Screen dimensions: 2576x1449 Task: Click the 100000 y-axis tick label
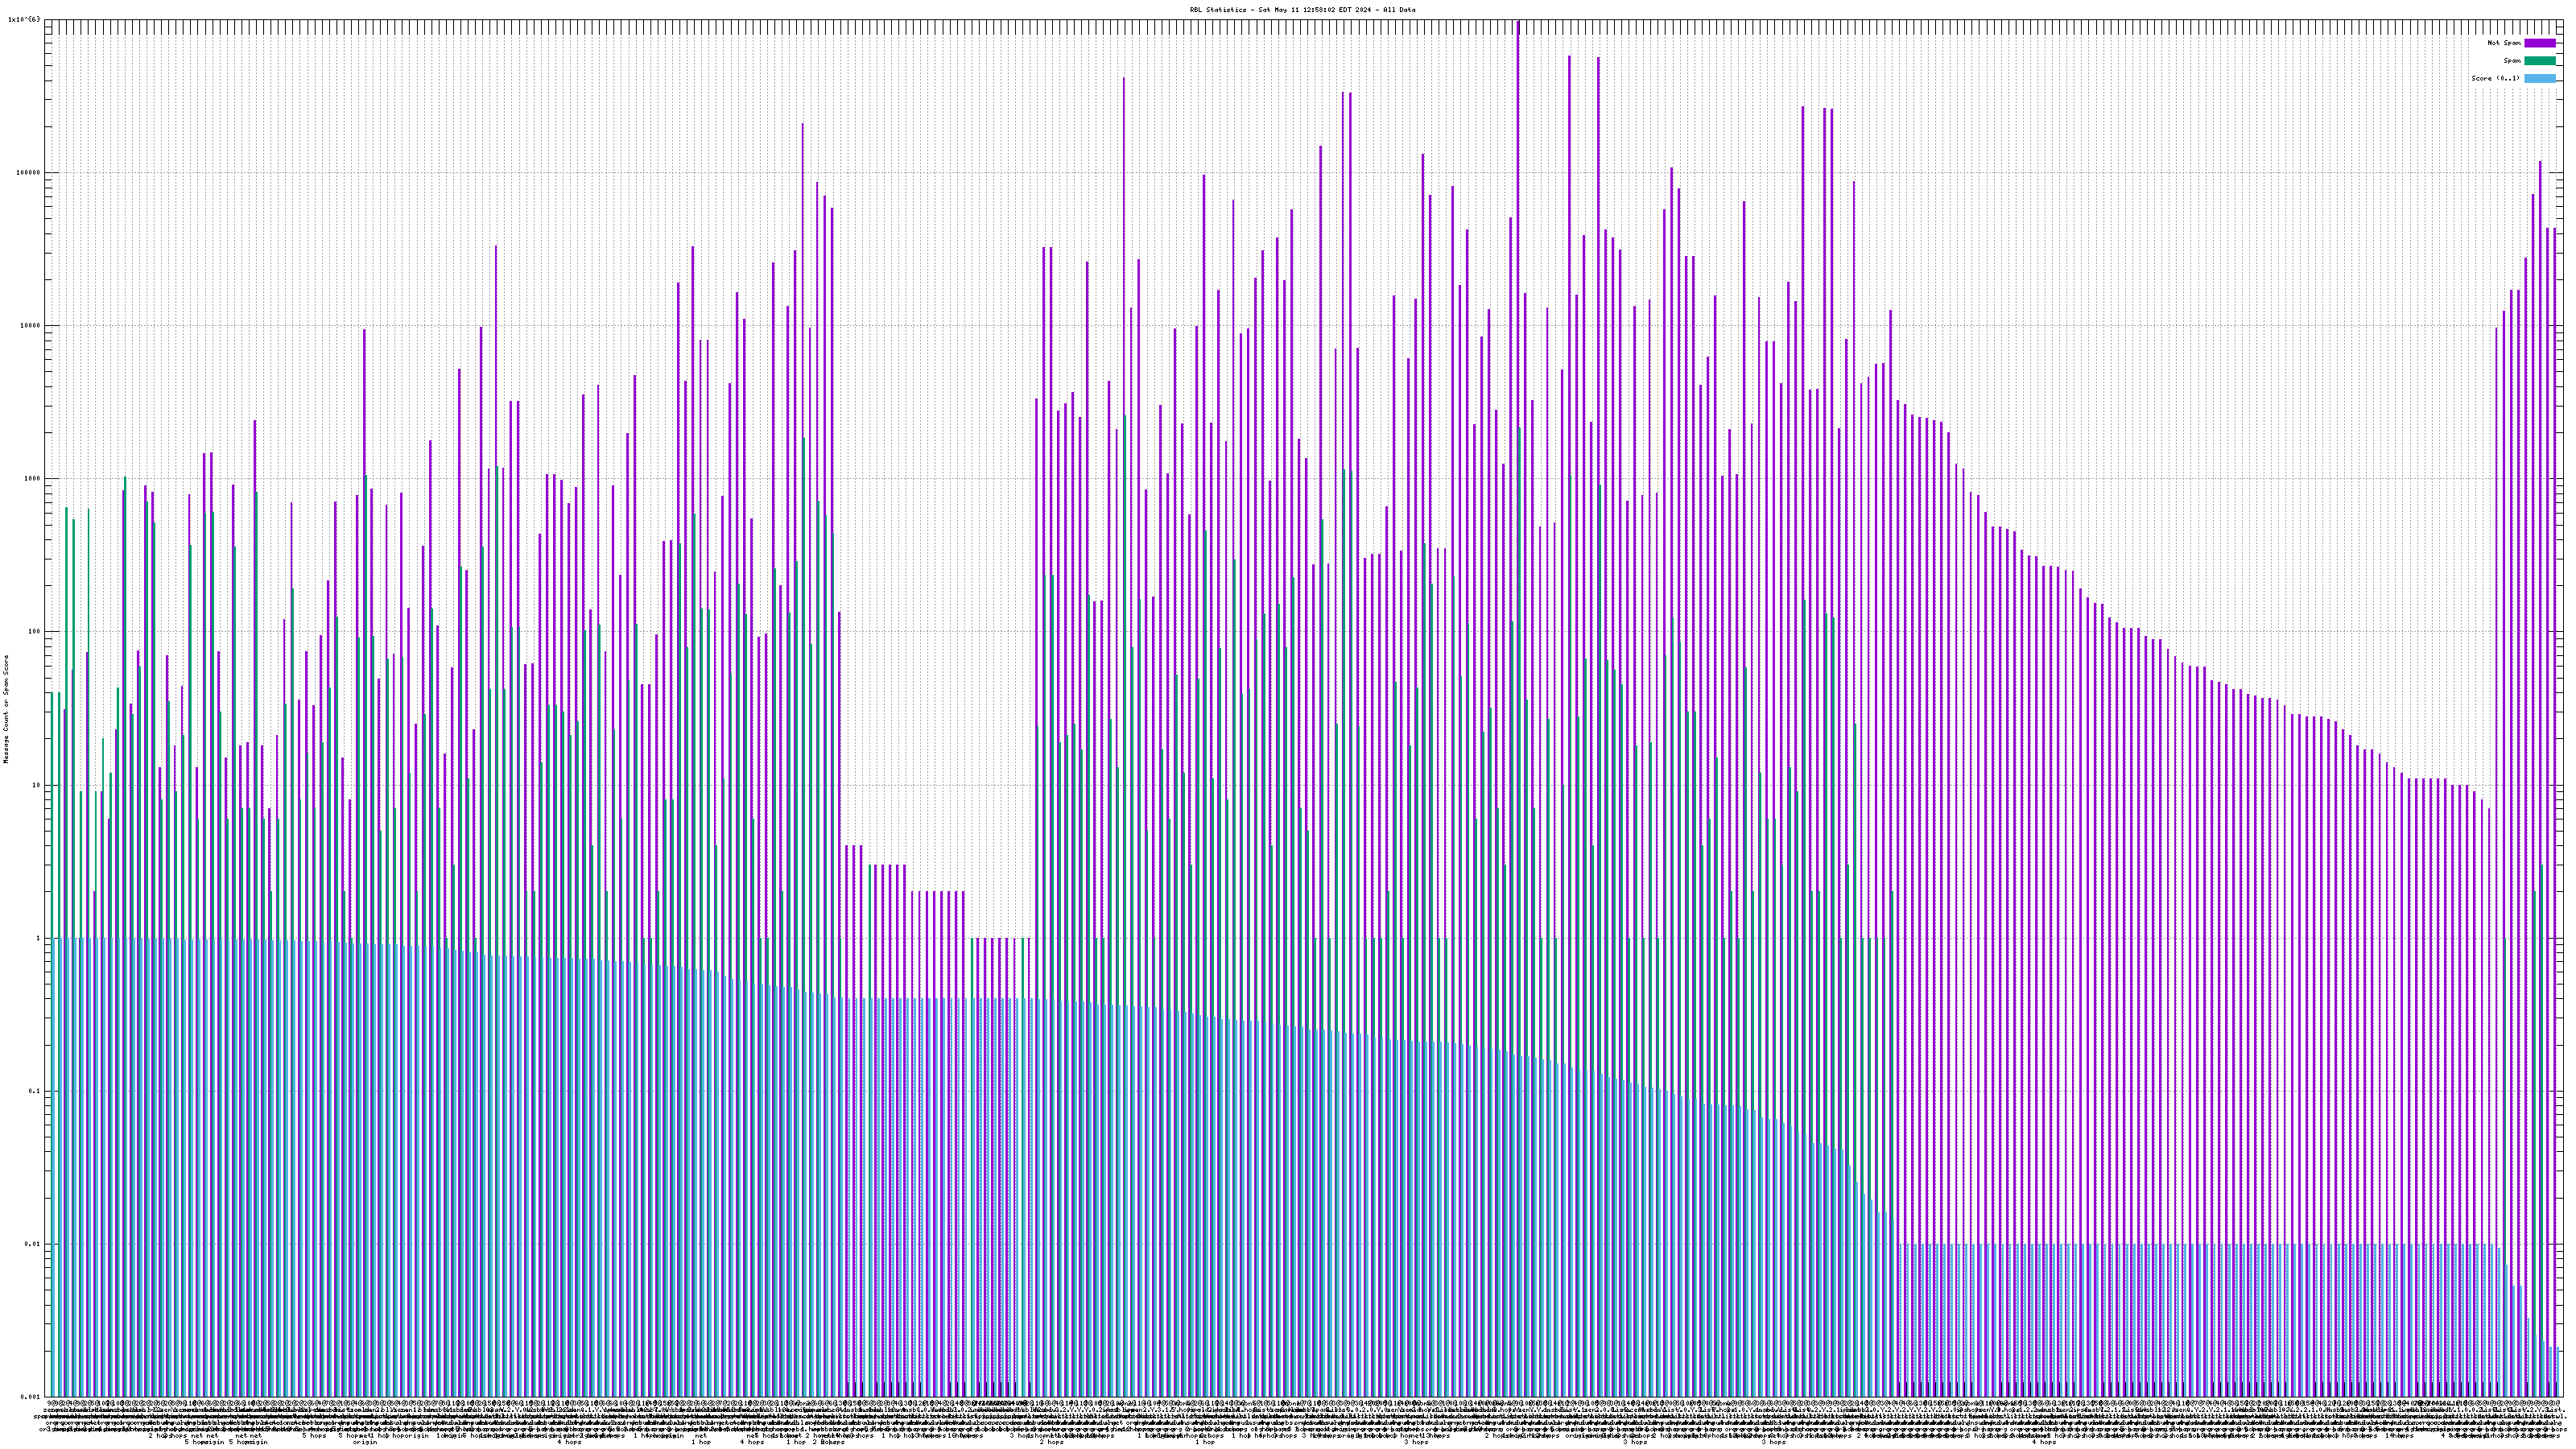pos(29,173)
